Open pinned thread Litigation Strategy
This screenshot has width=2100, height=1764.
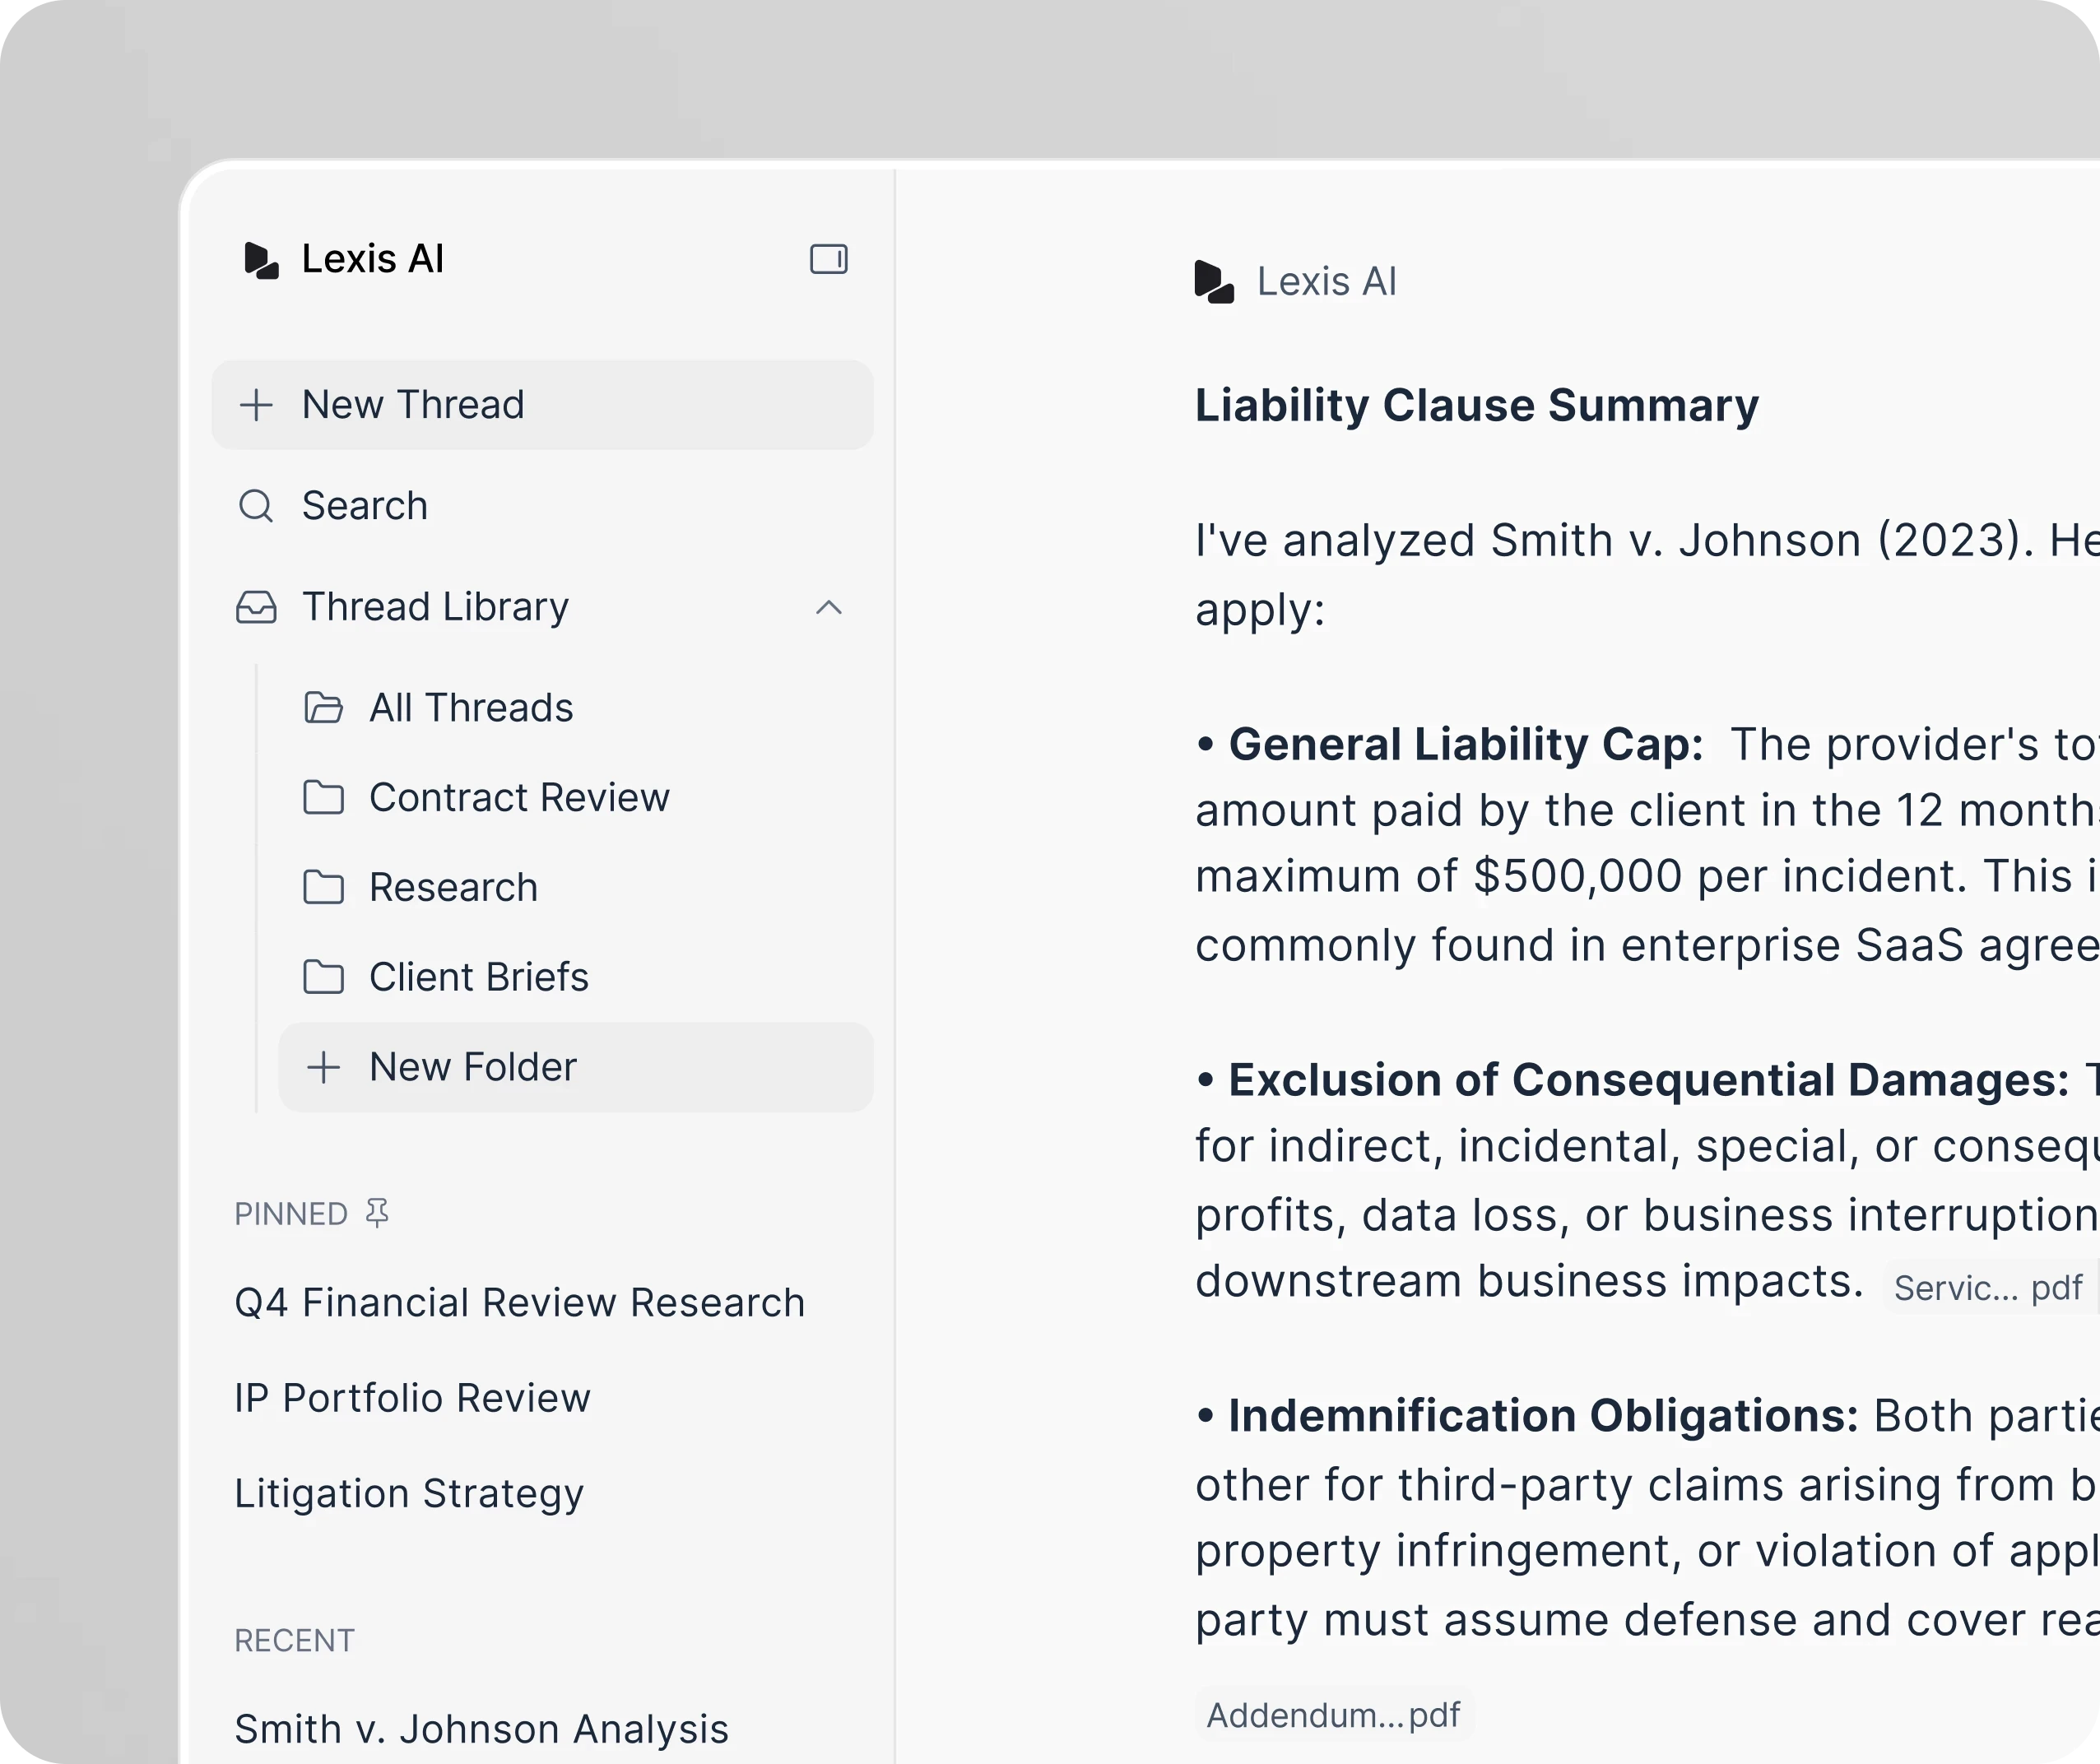coord(409,1493)
